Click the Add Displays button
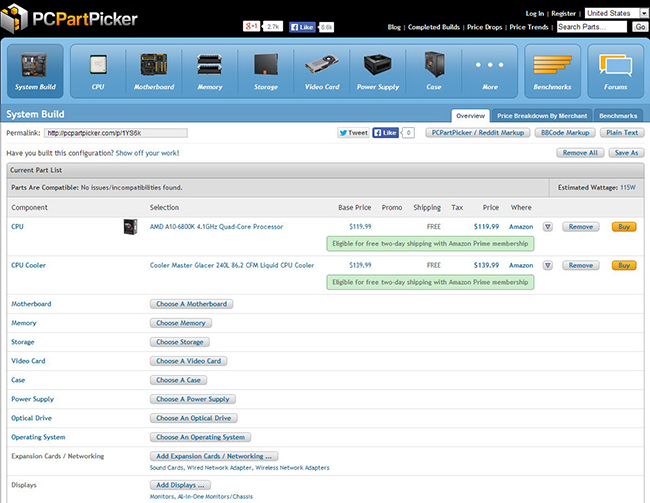This screenshot has height=503, width=650. [180, 485]
